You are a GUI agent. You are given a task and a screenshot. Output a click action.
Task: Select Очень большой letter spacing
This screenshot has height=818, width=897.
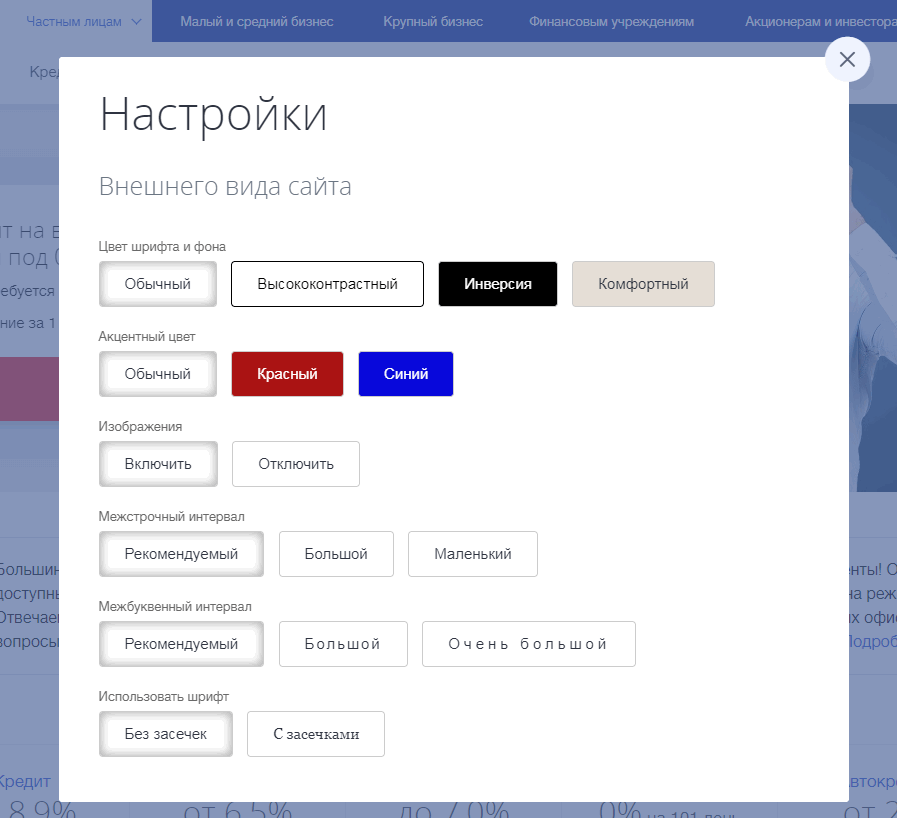pos(528,644)
